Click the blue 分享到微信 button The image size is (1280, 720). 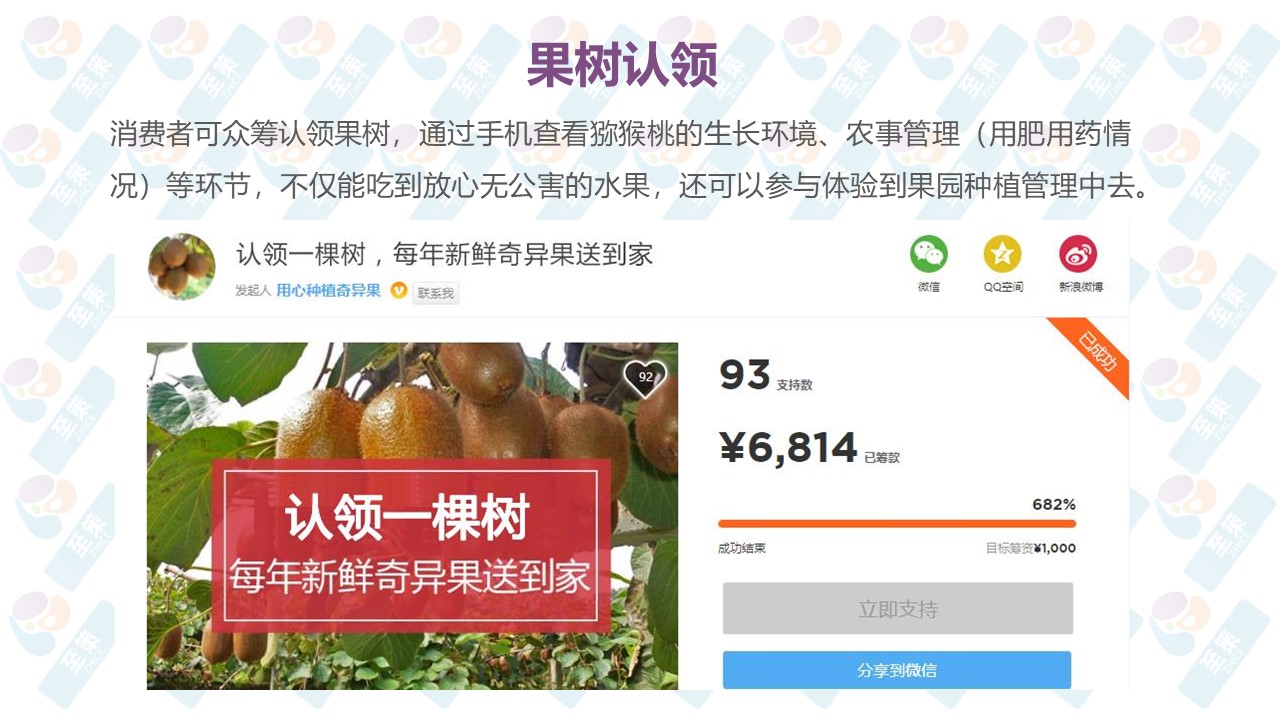point(897,670)
